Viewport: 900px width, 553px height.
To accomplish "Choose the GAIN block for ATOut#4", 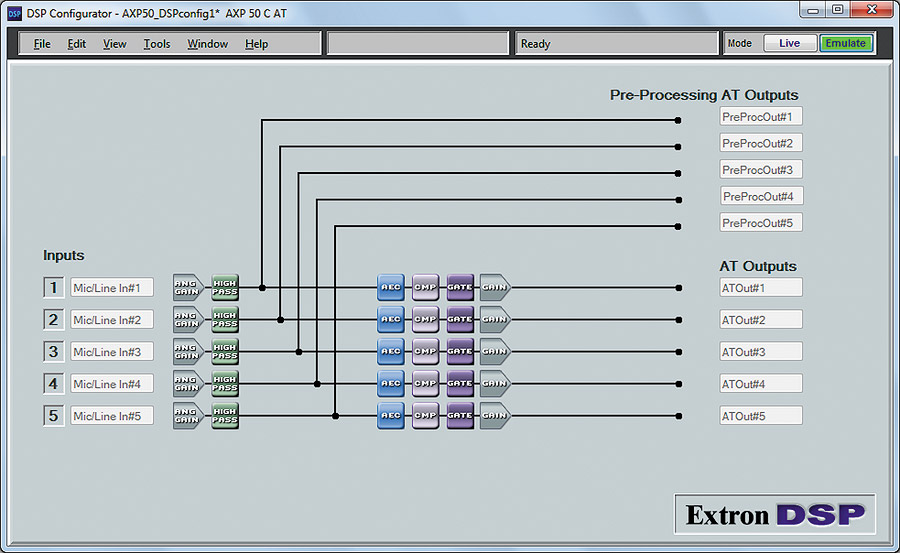I will tap(495, 384).
